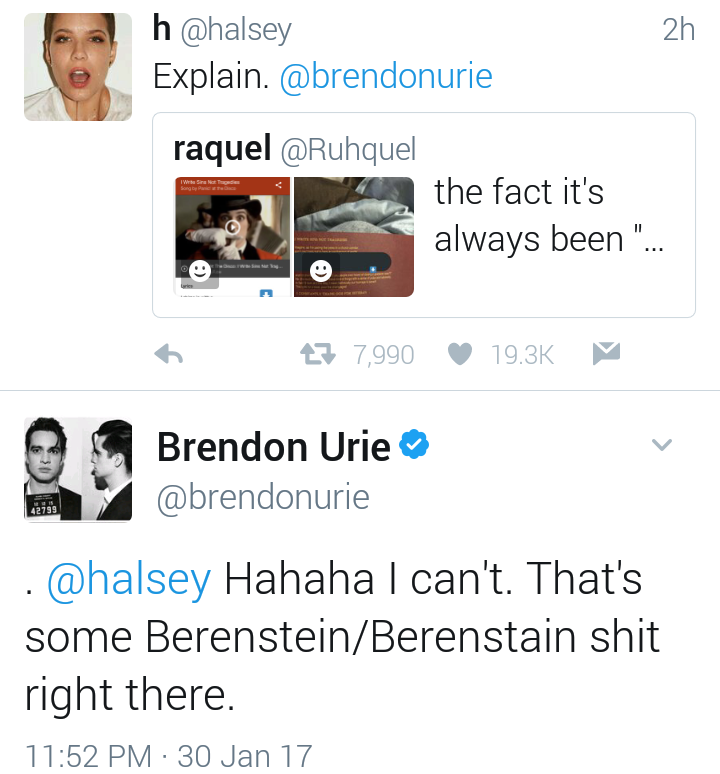Reply to halsey's tweet
The width and height of the screenshot is (720, 774).
pos(169,354)
